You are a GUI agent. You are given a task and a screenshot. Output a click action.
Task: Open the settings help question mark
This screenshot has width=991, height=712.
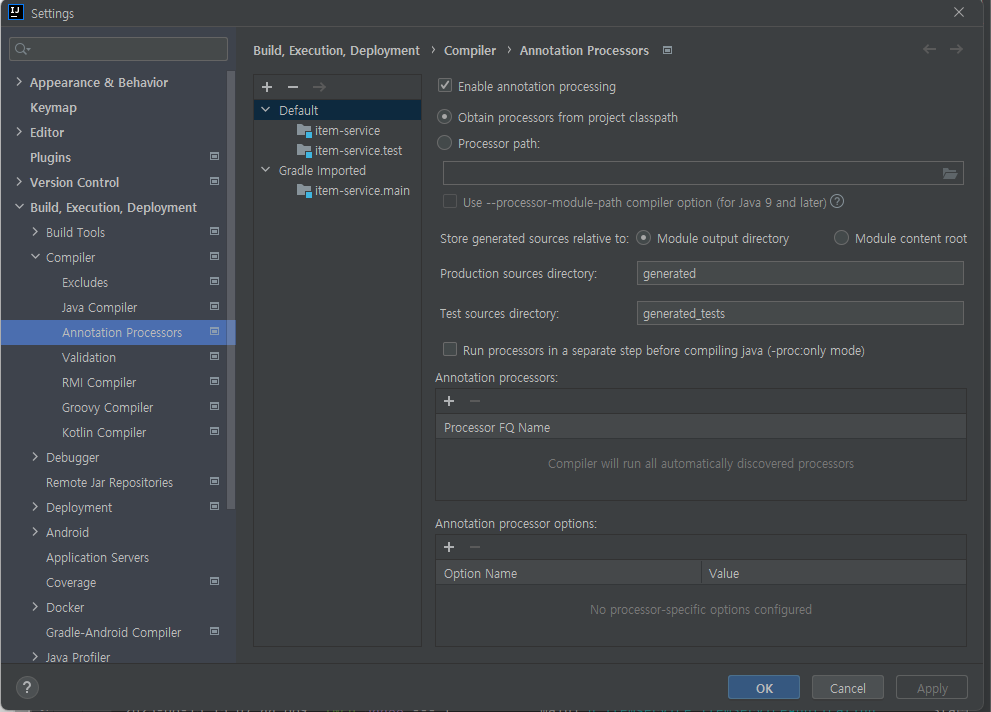27,687
